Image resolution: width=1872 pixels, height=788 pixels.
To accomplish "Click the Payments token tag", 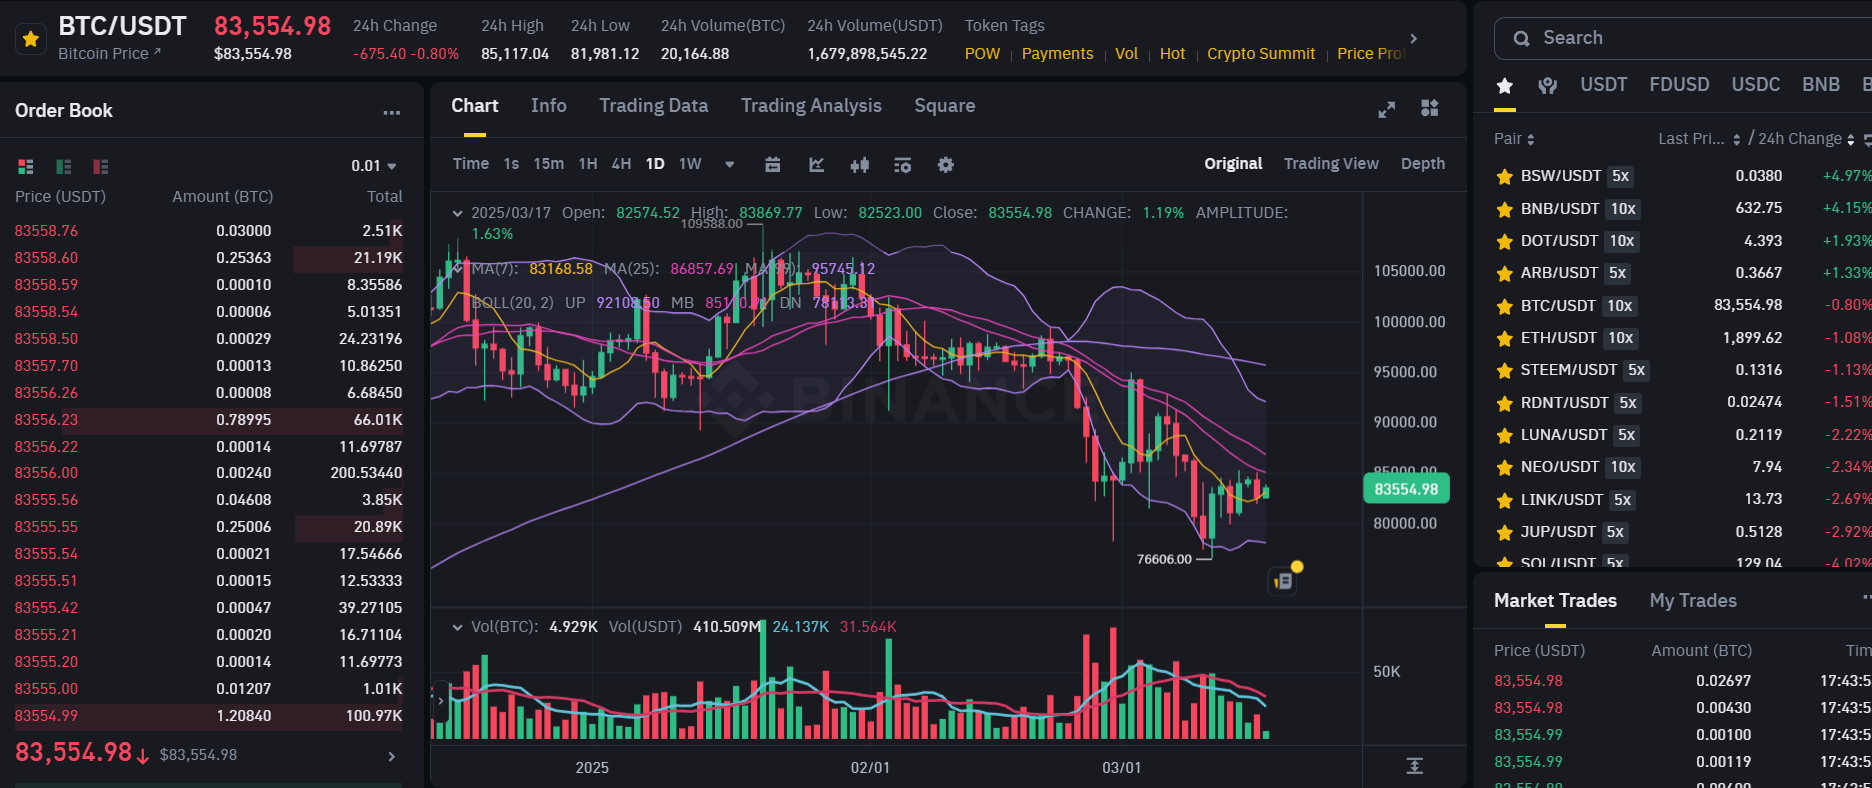I will pos(1057,54).
